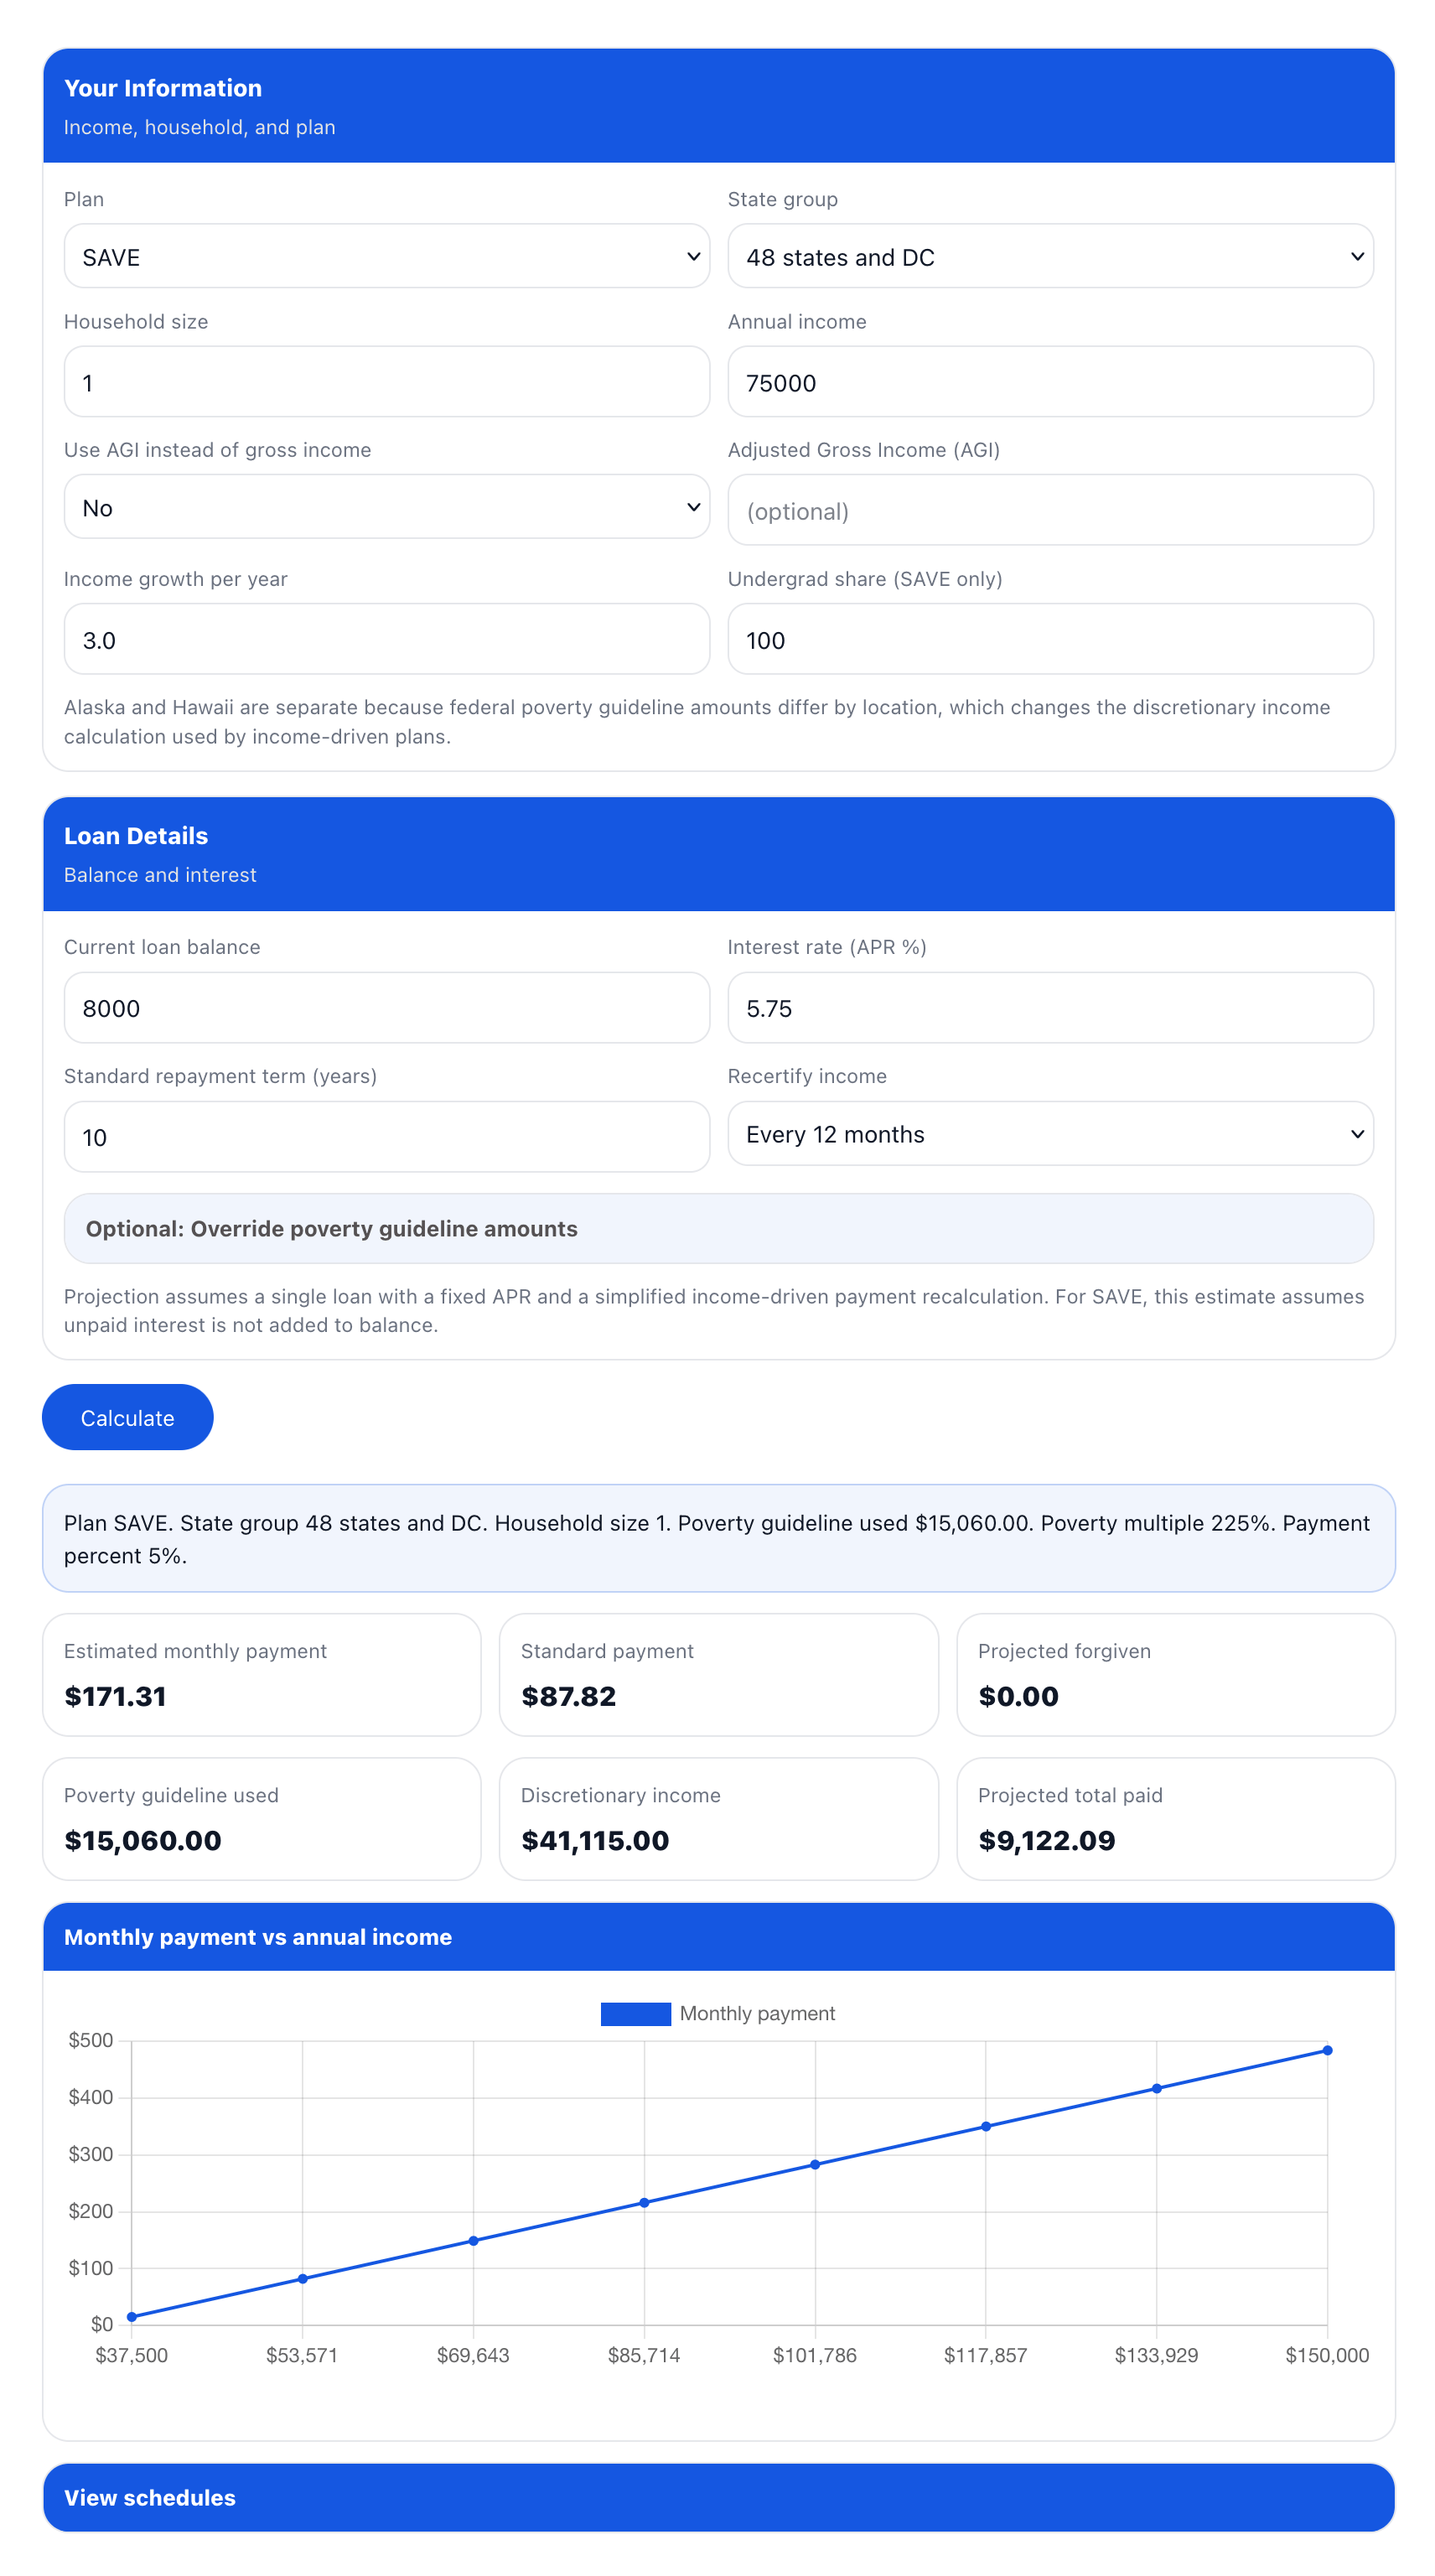
Task: Open the Recertify income dropdown
Action: pos(1049,1134)
